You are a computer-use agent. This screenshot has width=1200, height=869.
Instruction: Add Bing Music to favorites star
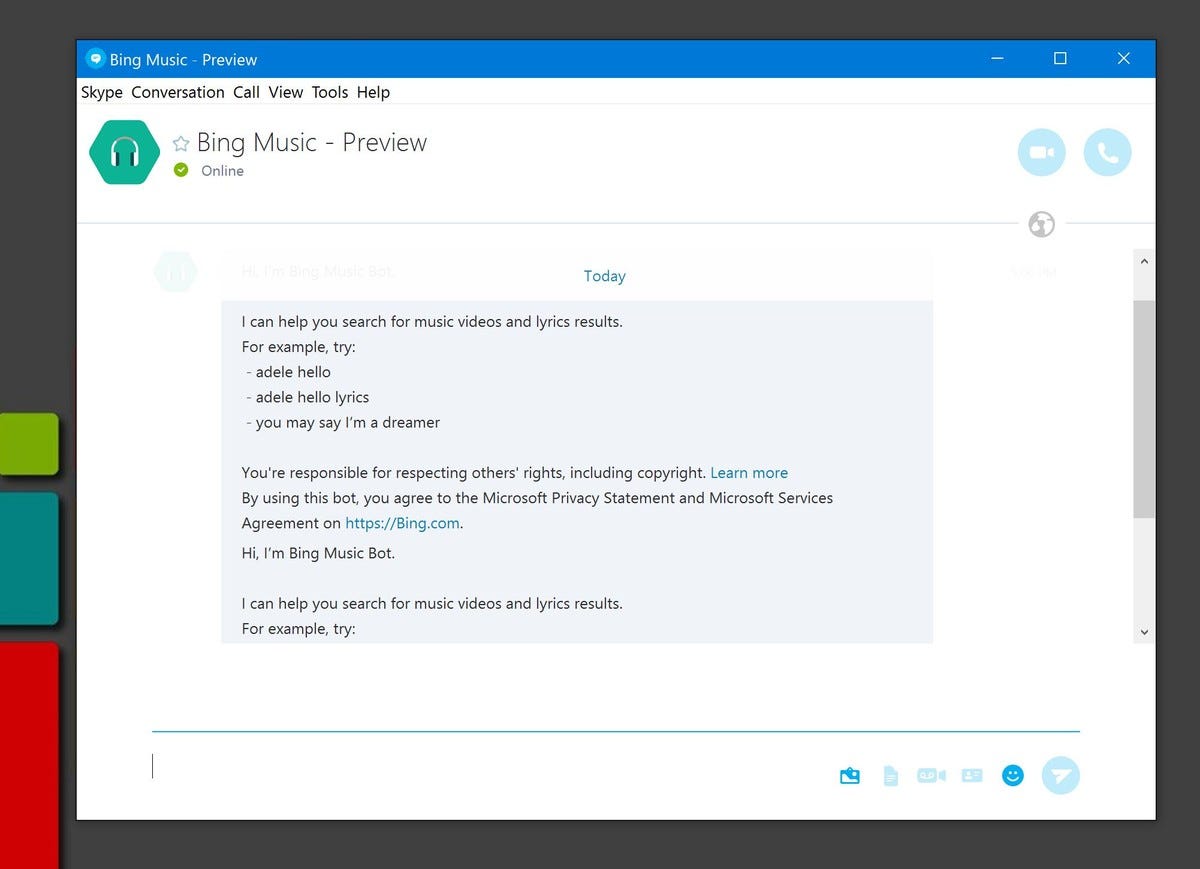point(181,144)
